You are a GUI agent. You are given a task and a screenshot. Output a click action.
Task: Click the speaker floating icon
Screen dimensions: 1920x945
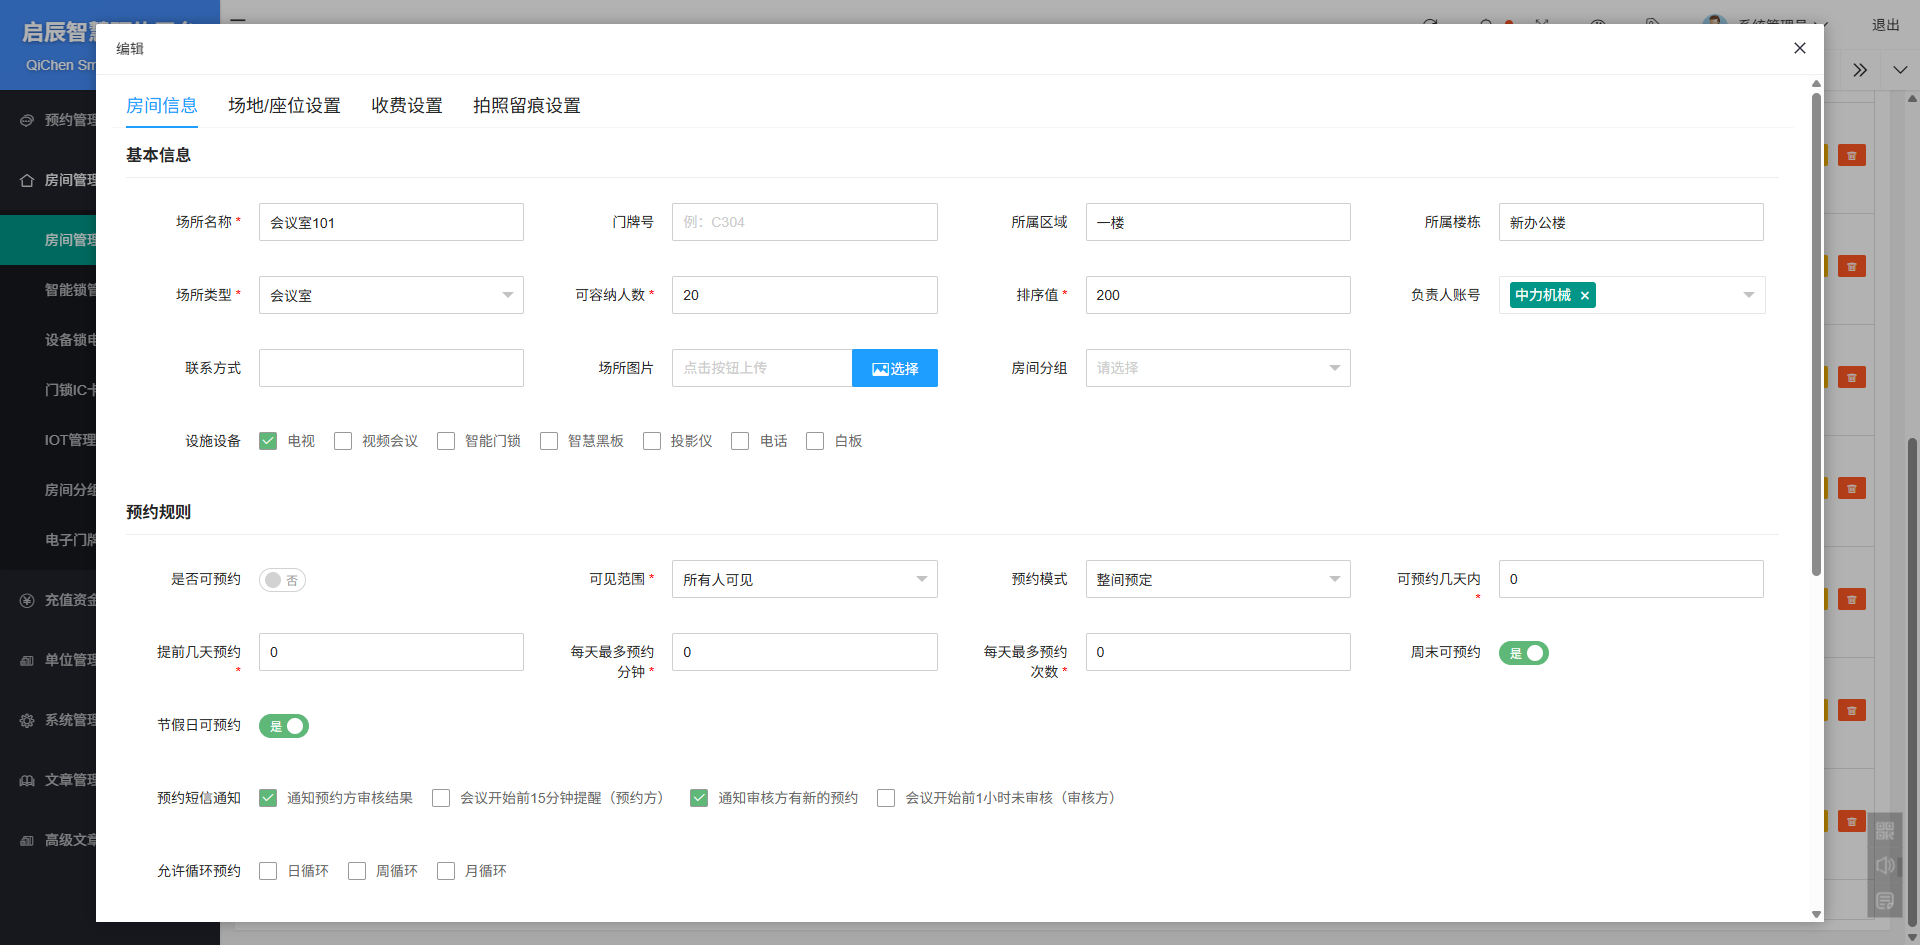[x=1885, y=866]
